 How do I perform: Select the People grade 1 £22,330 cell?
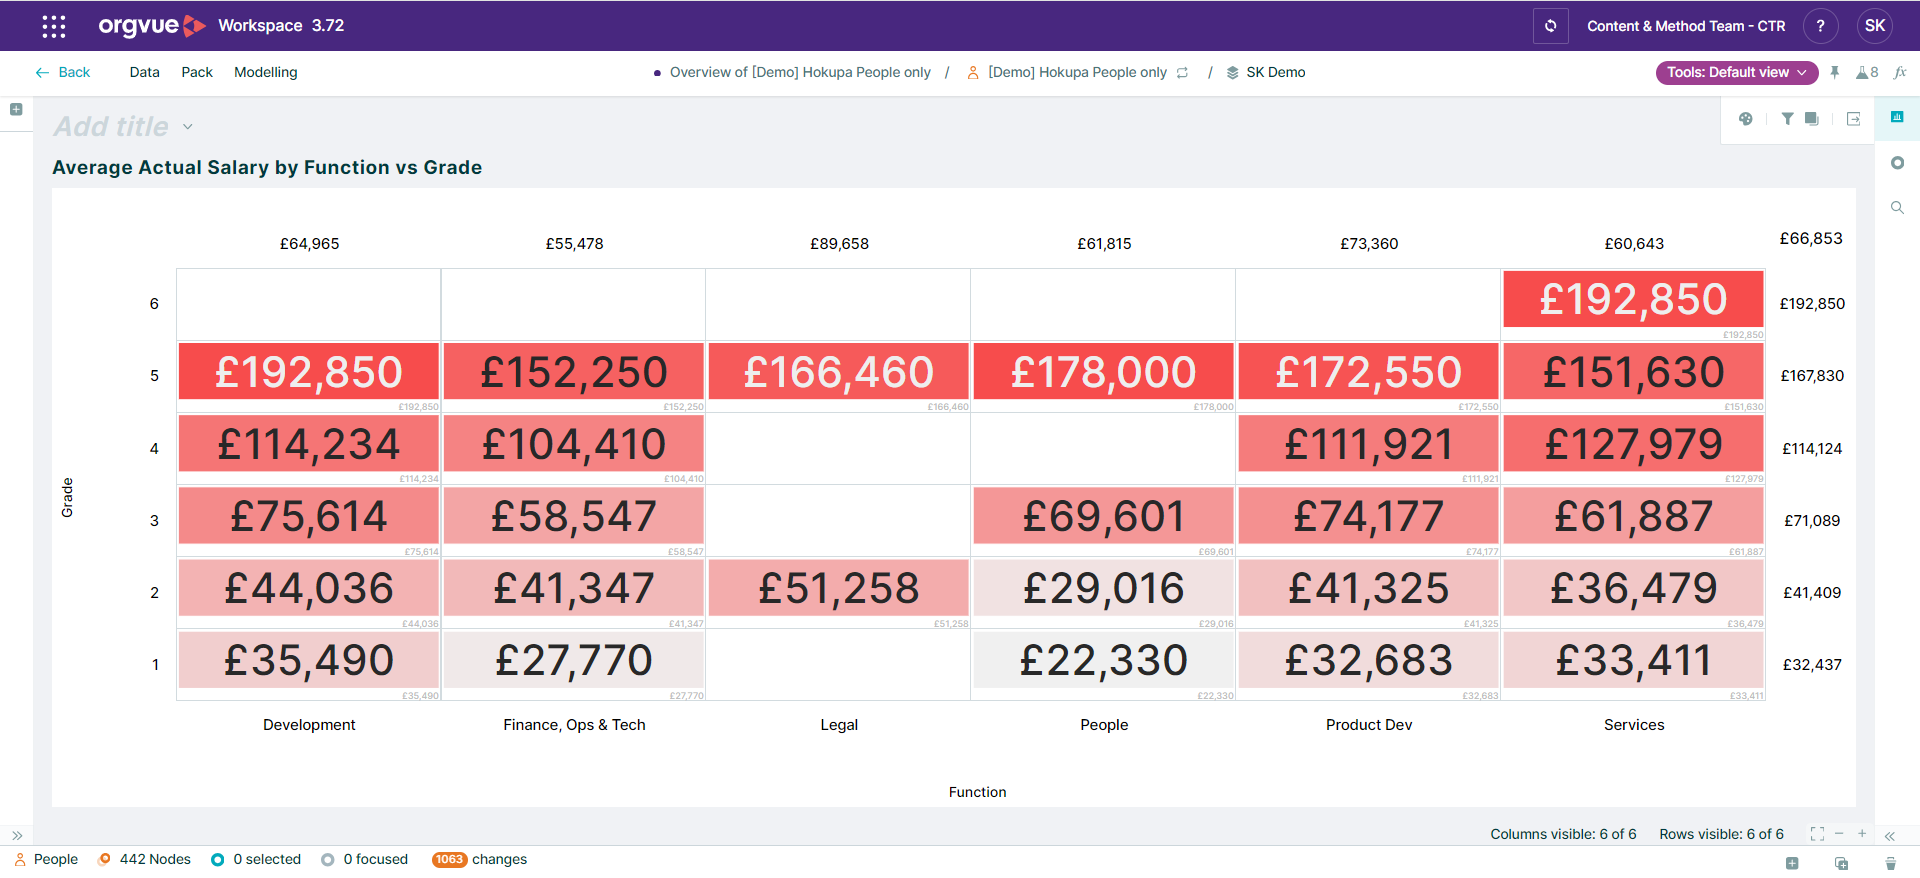coord(1104,660)
